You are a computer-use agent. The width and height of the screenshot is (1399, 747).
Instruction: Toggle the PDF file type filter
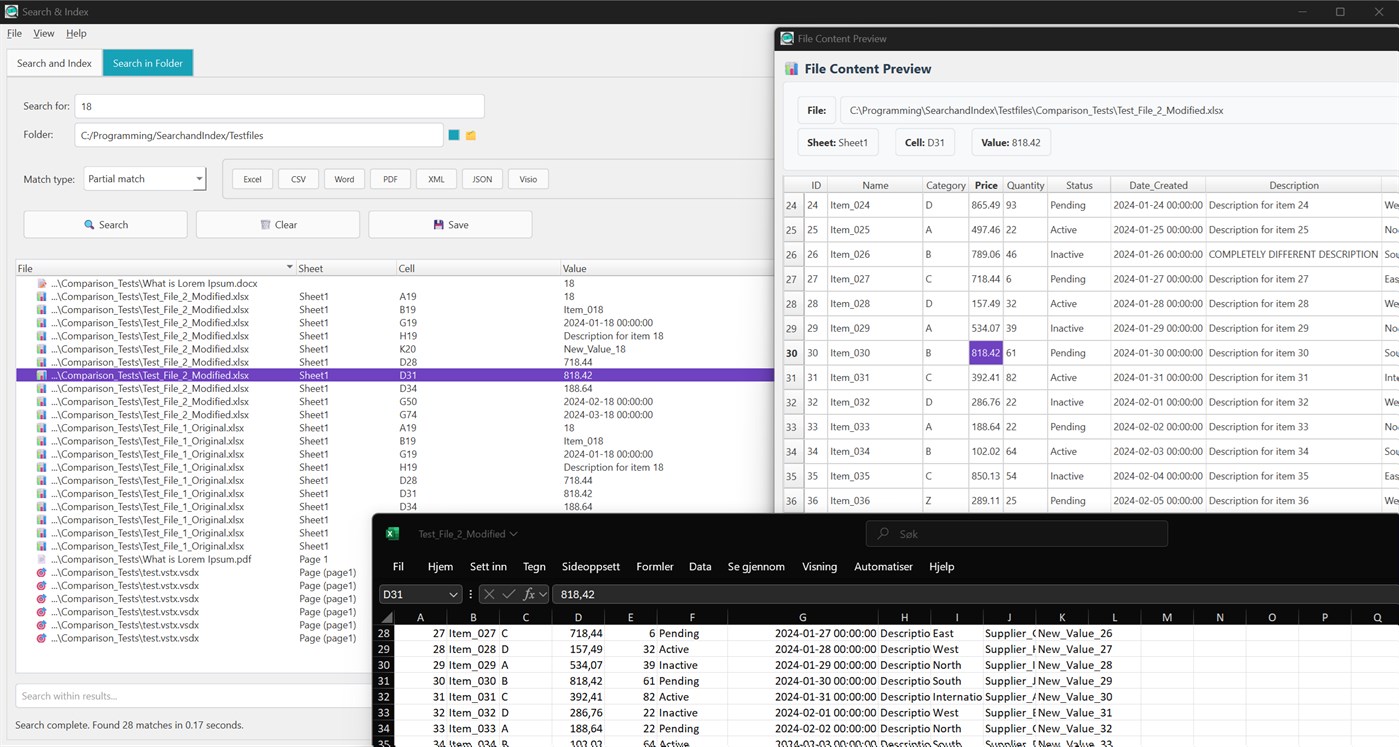pyautogui.click(x=389, y=178)
